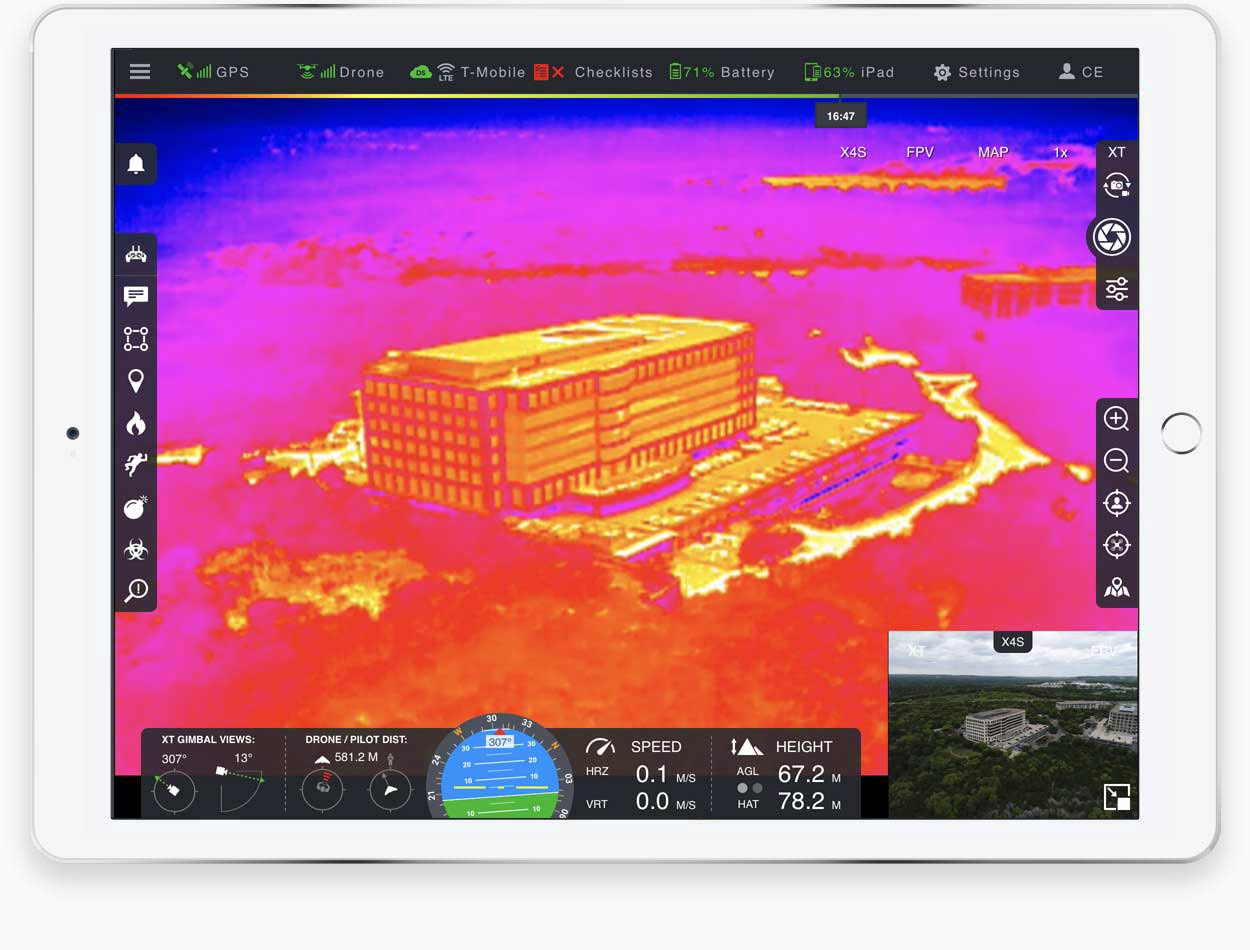Screen dimensions: 1250x950
Task: Toggle the notification bell alert
Action: pos(136,163)
